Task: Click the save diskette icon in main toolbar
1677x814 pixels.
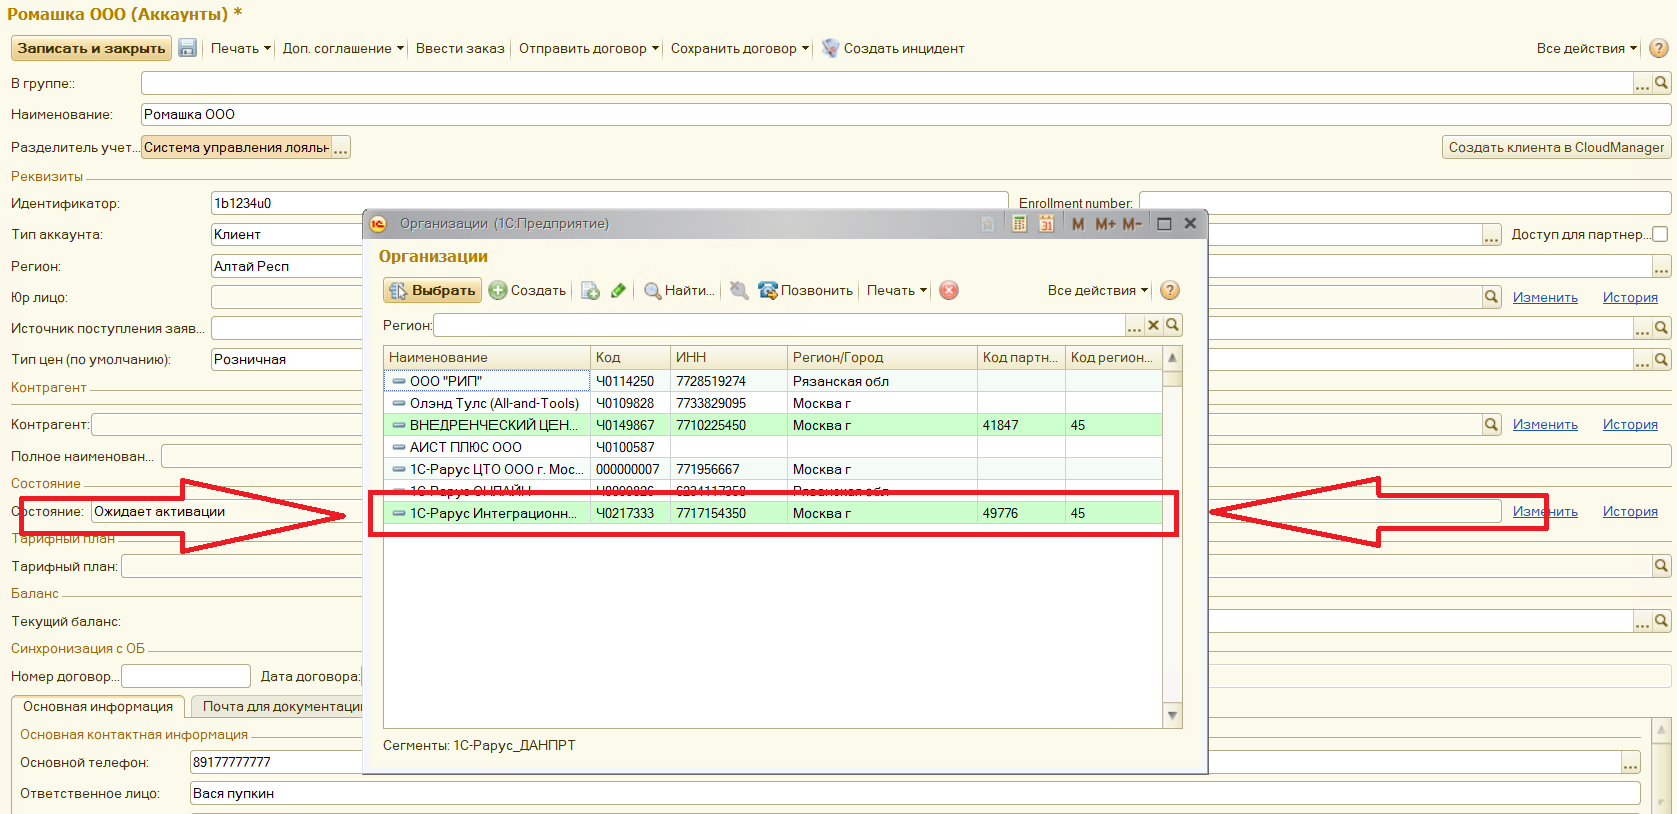Action: coord(187,48)
